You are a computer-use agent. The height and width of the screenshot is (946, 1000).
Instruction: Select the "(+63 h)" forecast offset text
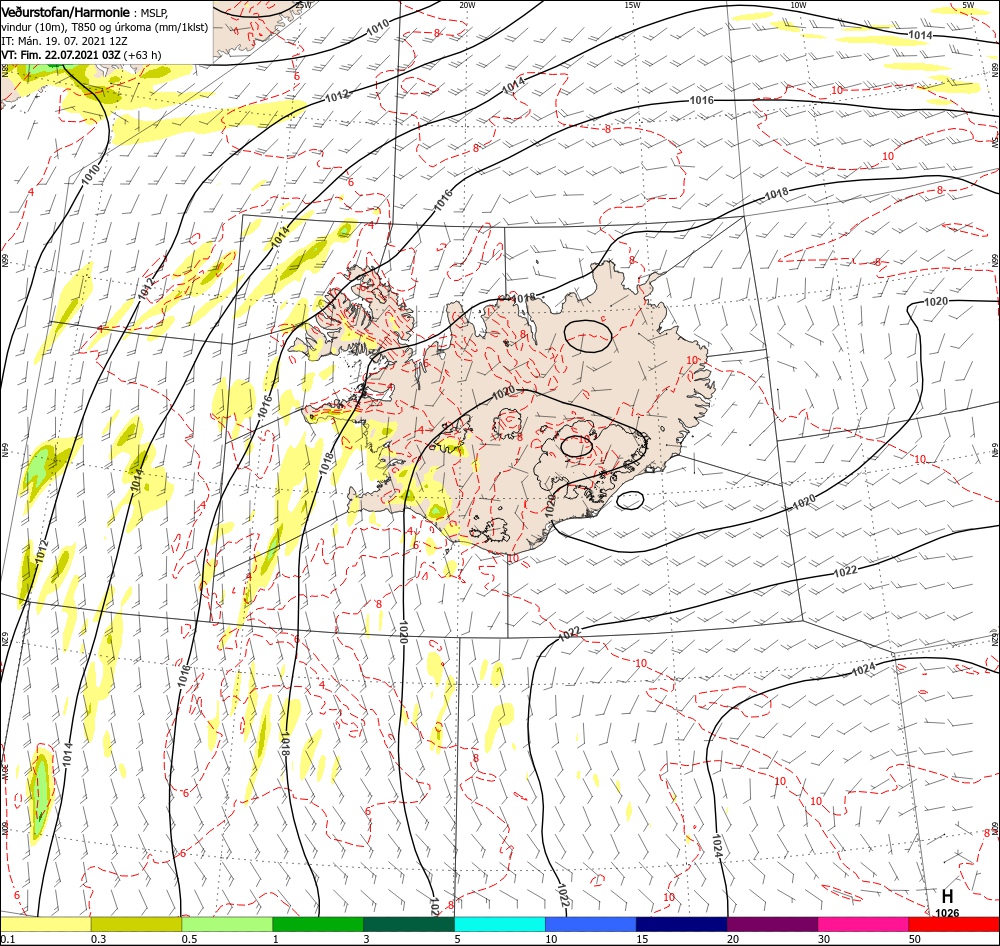(x=142, y=55)
